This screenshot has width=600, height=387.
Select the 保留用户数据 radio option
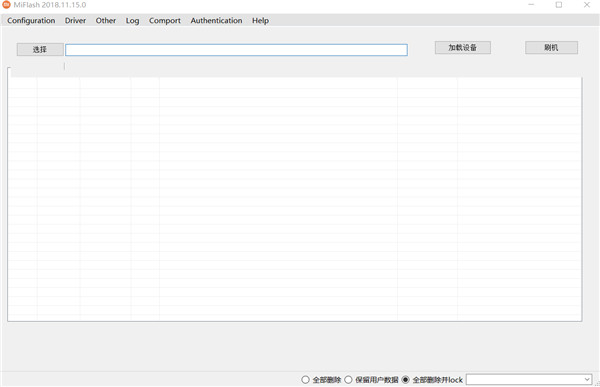click(372, 380)
